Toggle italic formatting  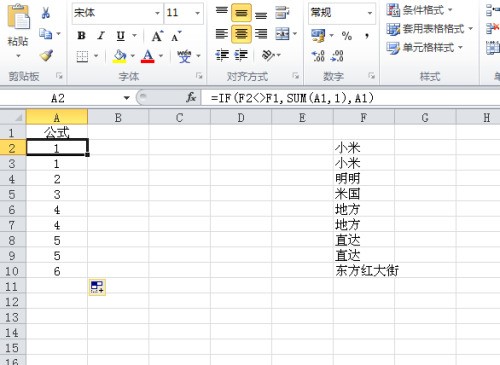(101, 36)
